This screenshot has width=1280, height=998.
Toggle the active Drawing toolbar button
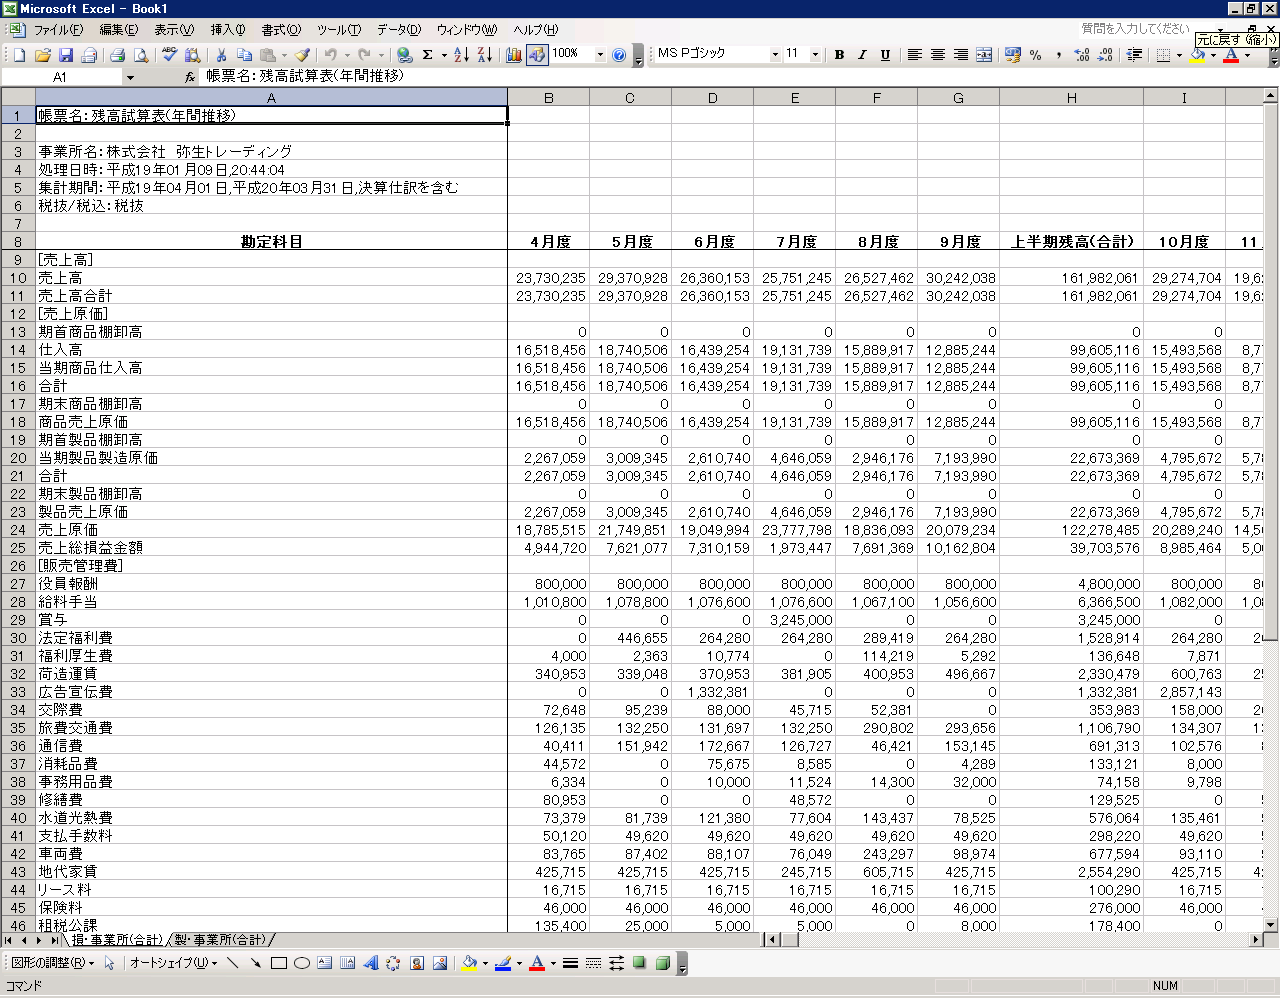(x=537, y=55)
